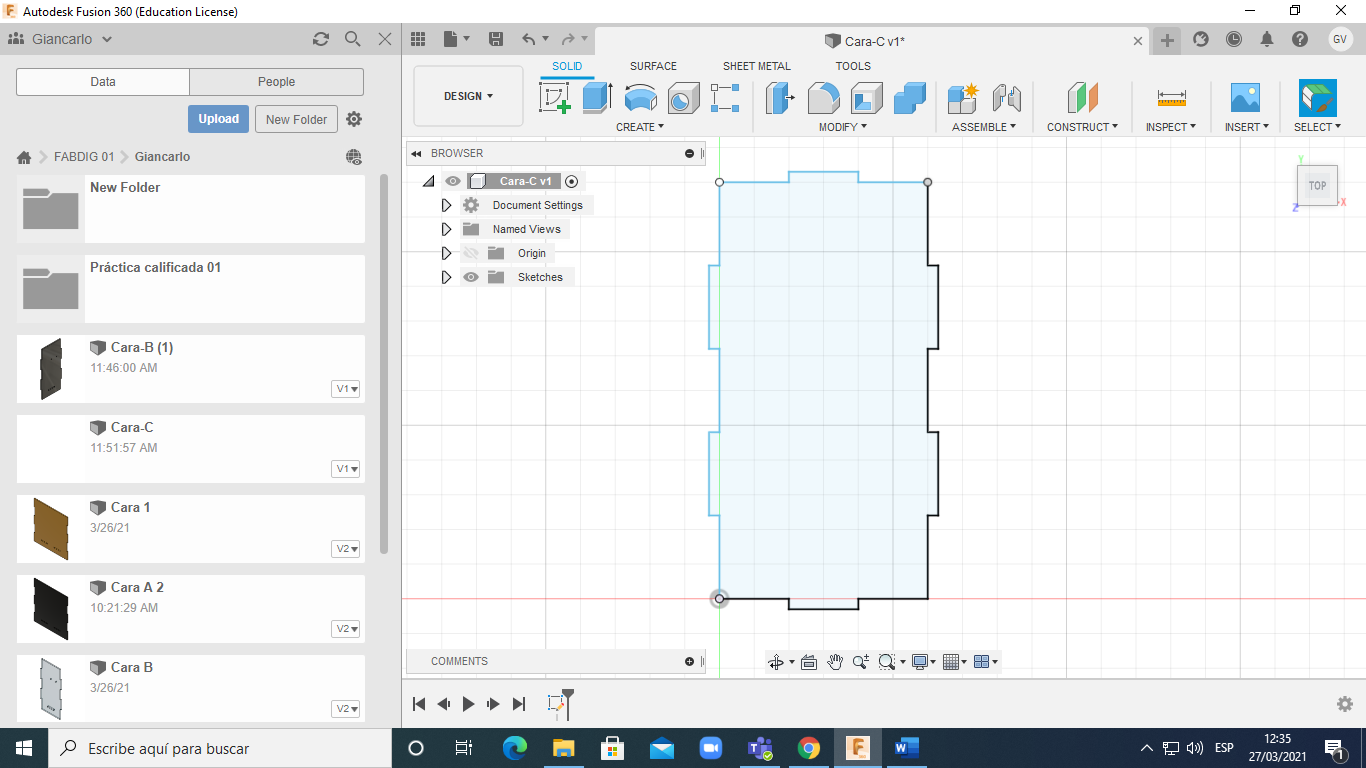Open the Look At tool in navigation bar
Screen dimensions: 1366x768
(x=809, y=662)
